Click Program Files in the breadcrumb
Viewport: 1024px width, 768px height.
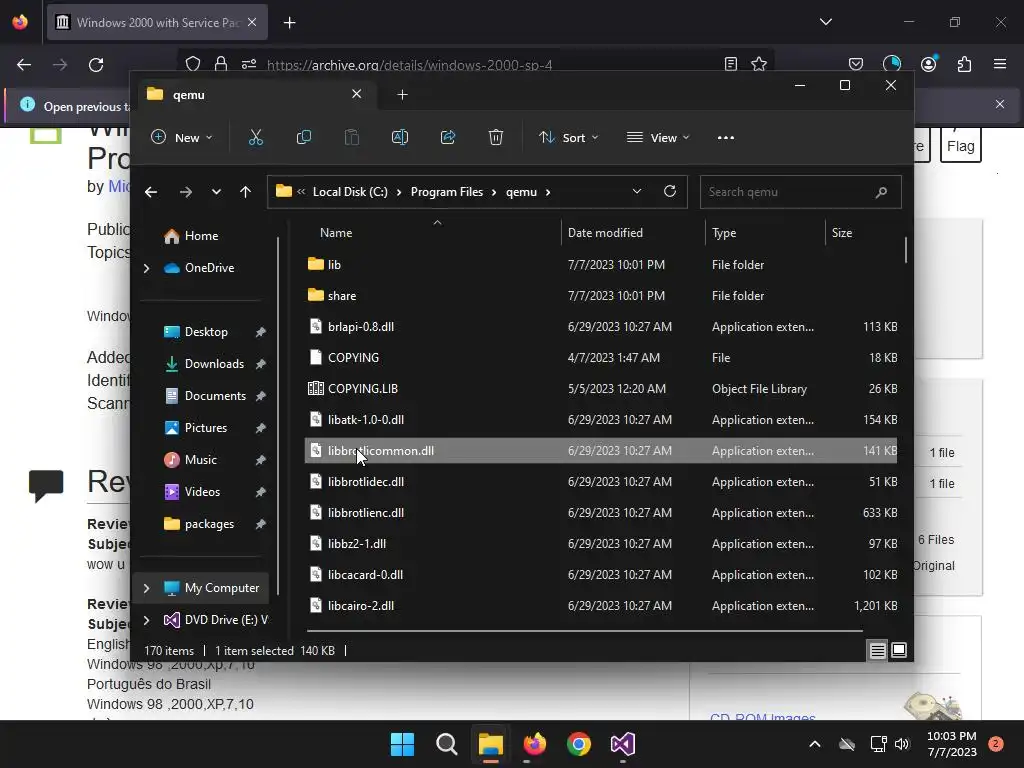(x=447, y=192)
